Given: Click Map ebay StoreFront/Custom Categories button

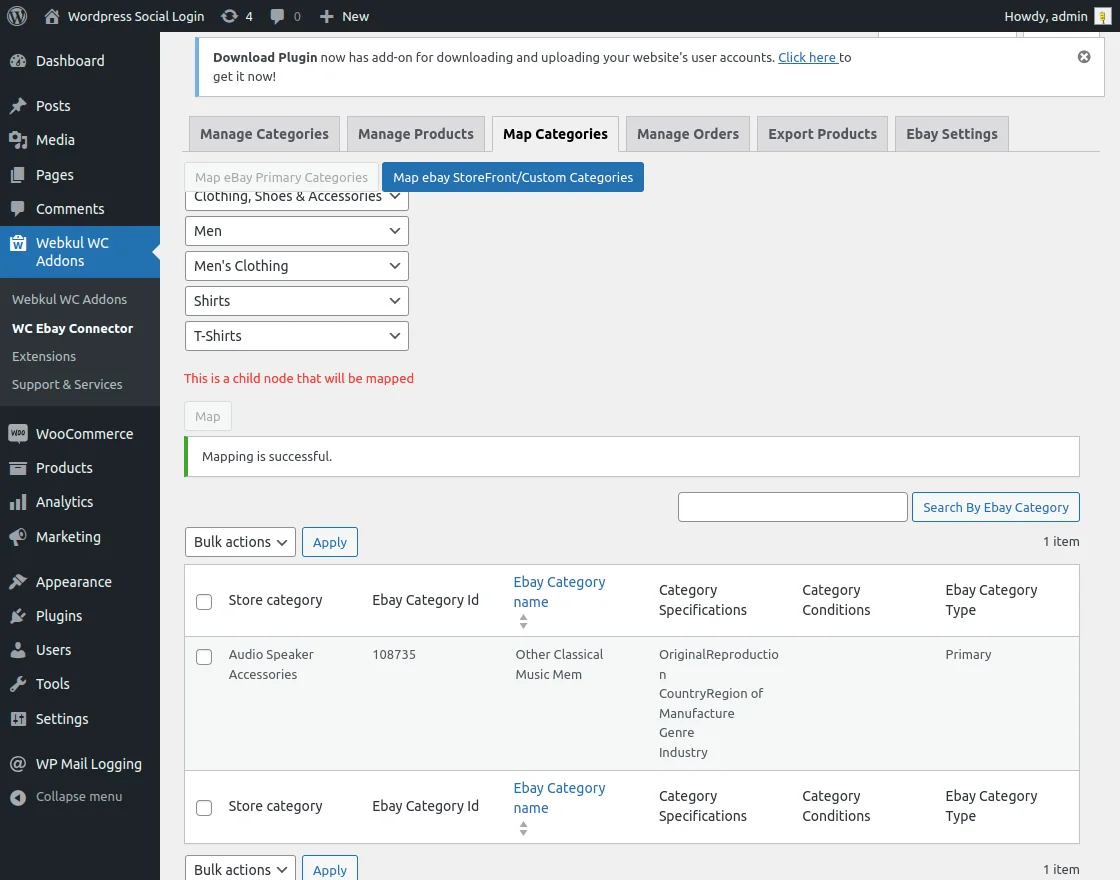Looking at the screenshot, I should [513, 177].
